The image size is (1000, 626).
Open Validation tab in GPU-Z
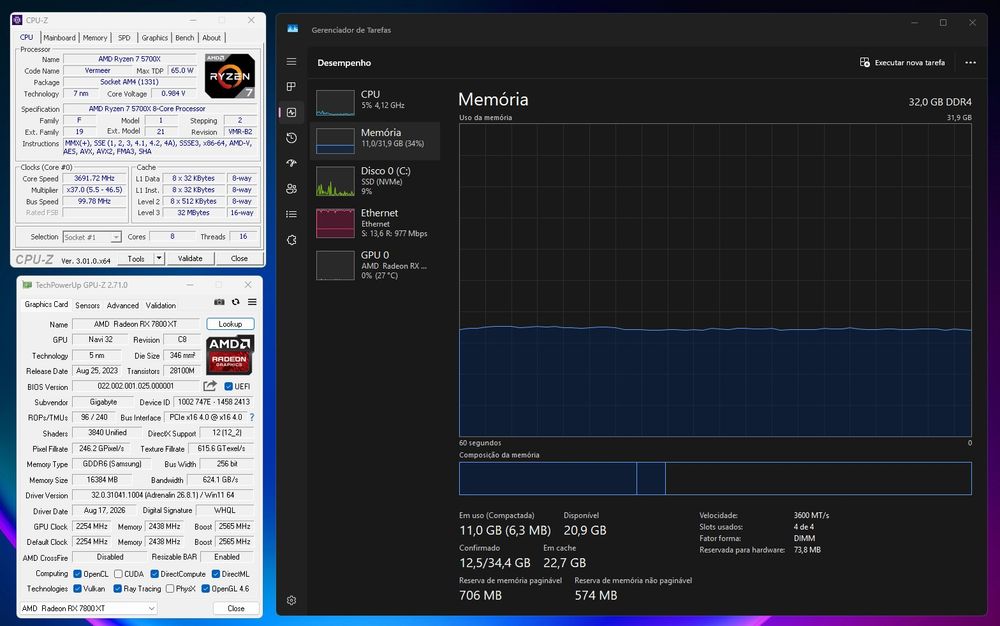coord(161,305)
